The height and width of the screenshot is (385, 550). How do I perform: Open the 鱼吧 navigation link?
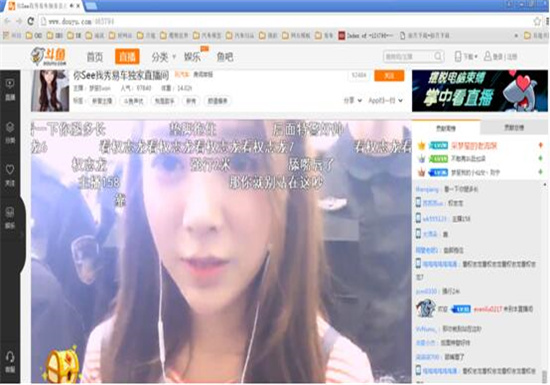(x=225, y=57)
